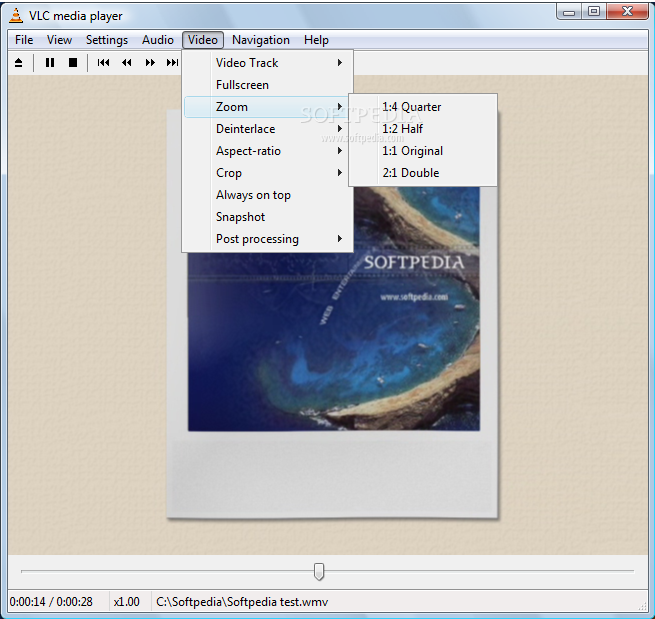Viewport: 655px width, 619px height.
Task: Close the open Video menu
Action: [x=203, y=40]
